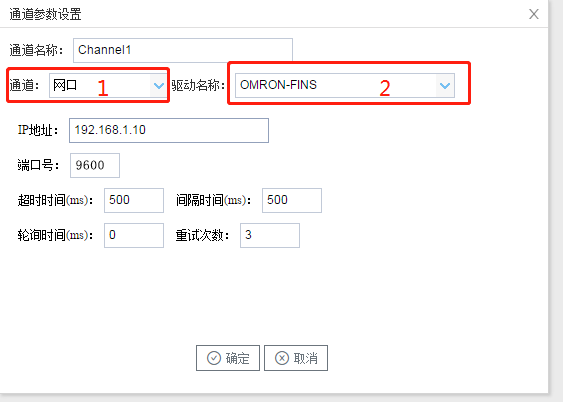Screen dimensions: 563x402
Task: Click the circled X icon on 取消
Action: (x=282, y=358)
